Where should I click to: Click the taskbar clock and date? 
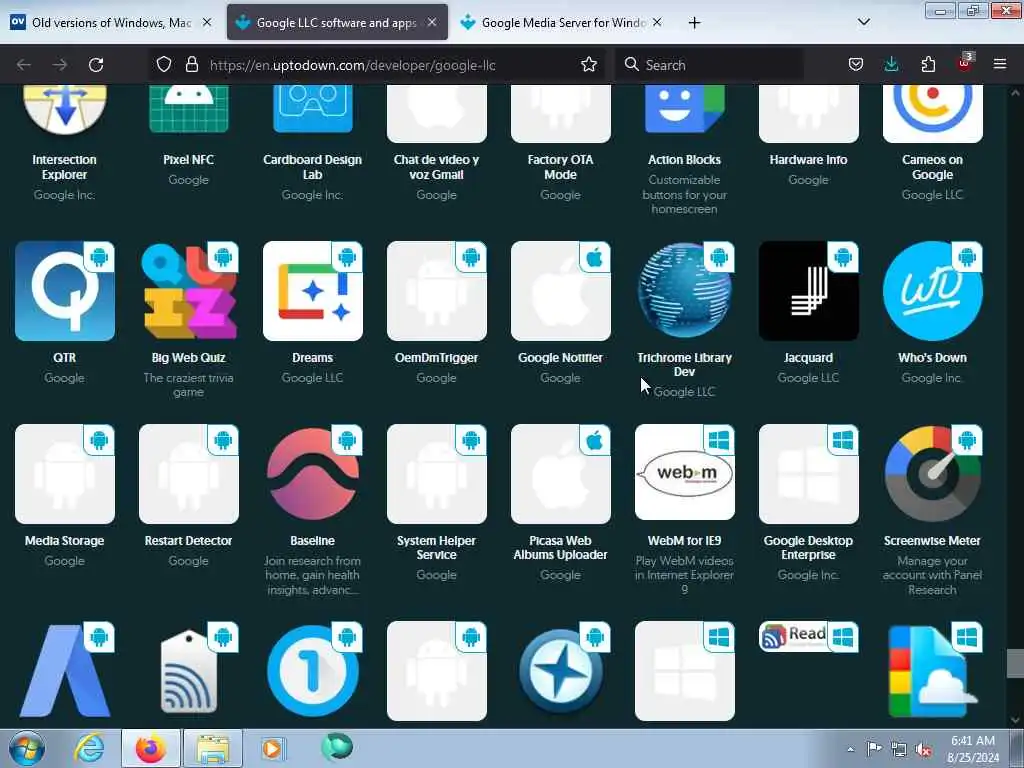click(x=973, y=749)
